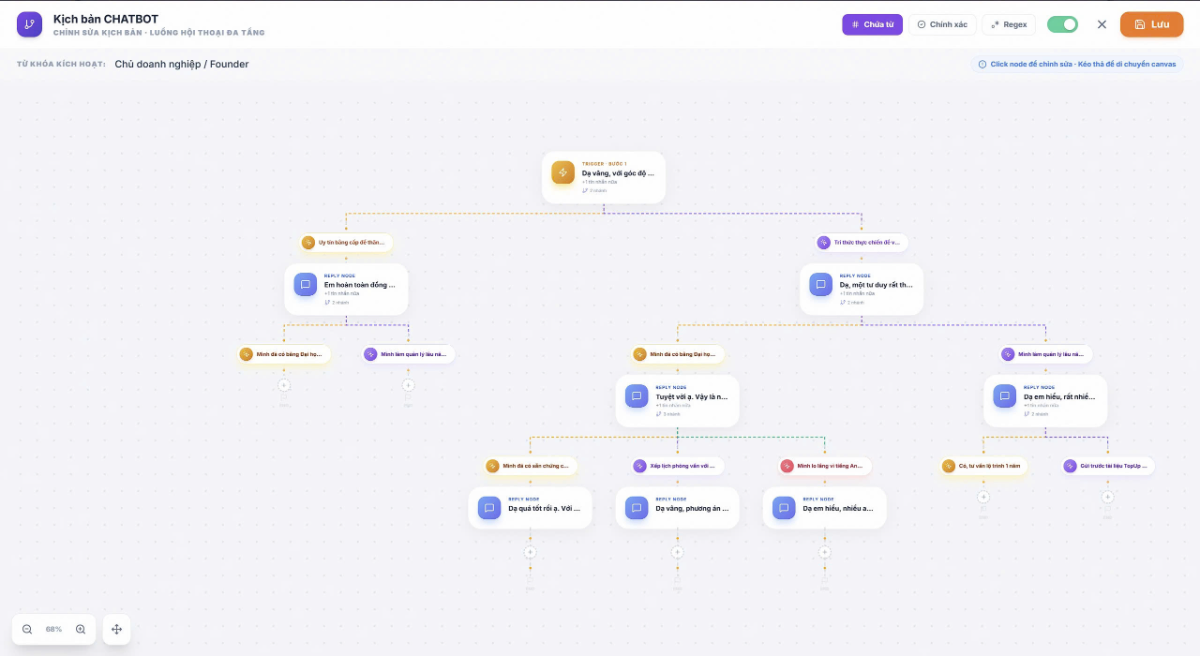Viewport: 1200px width, 656px height.
Task: Add node below 'Dạ quá tốt rồi ạ' reply
Action: coord(530,552)
